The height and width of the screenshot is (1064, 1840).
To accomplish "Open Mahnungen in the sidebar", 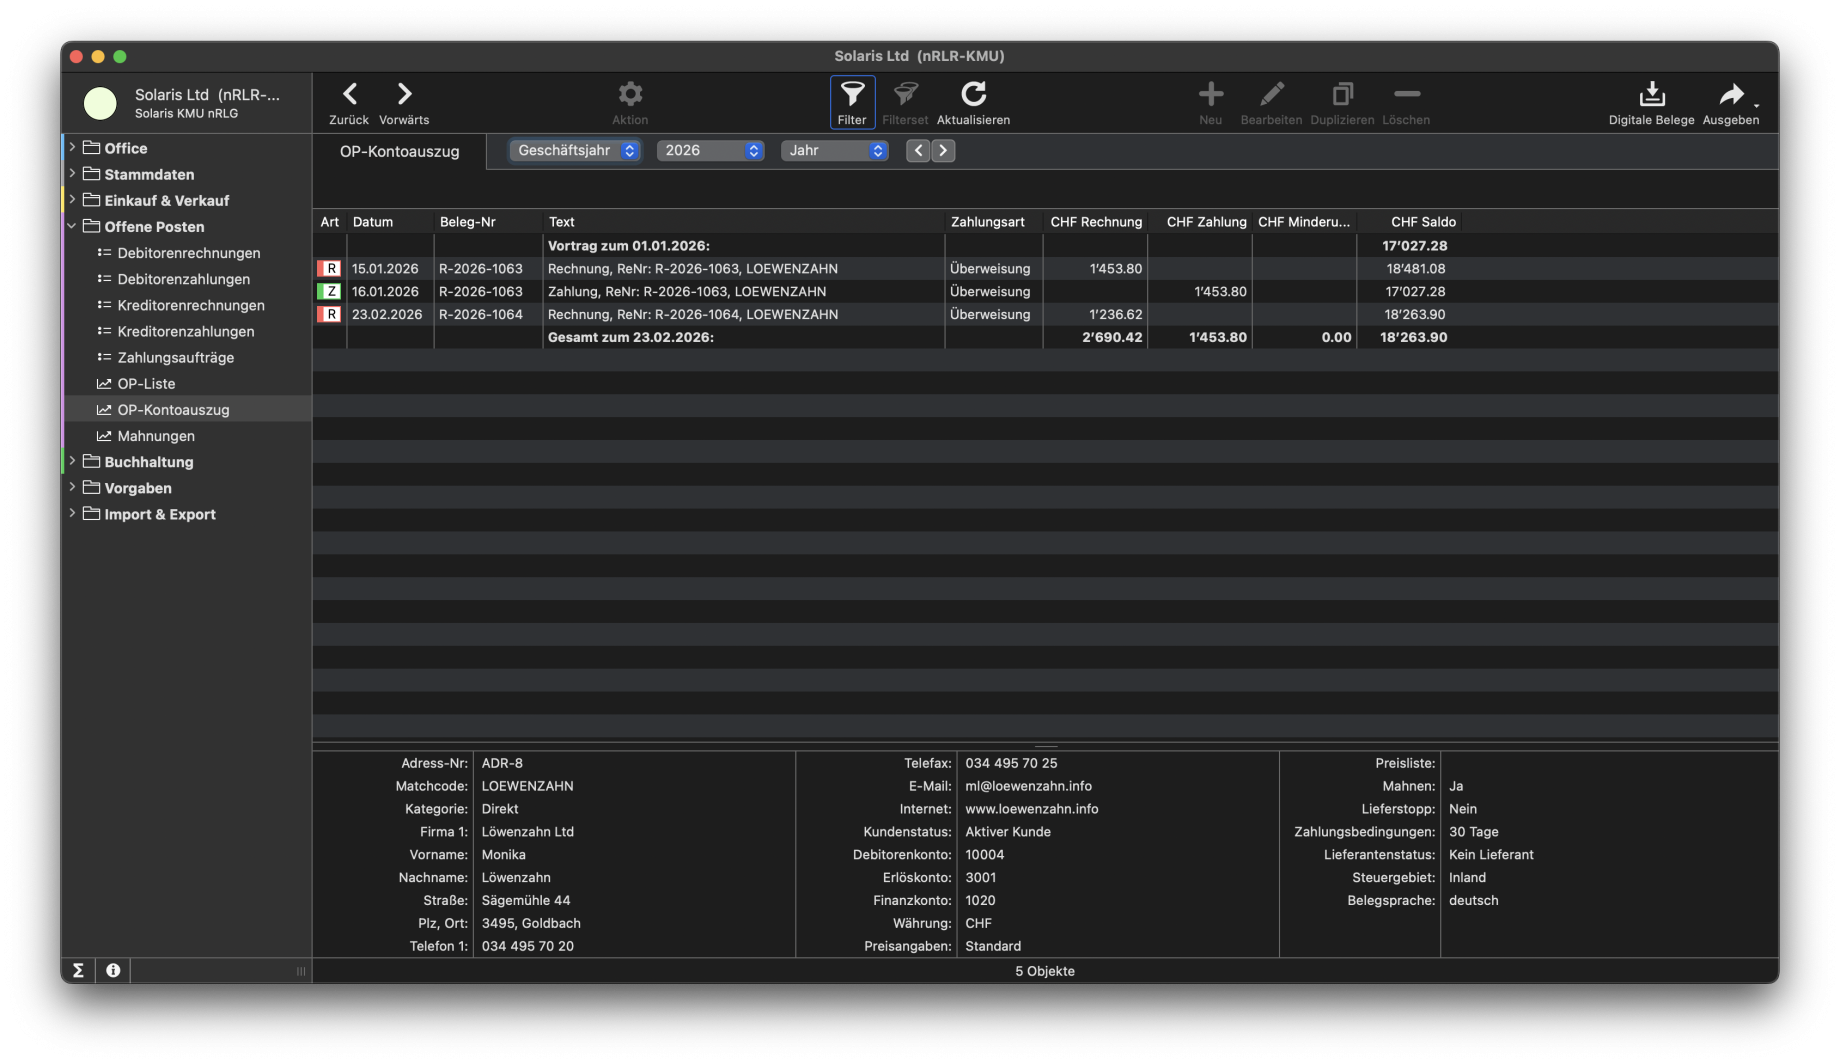I will [156, 436].
